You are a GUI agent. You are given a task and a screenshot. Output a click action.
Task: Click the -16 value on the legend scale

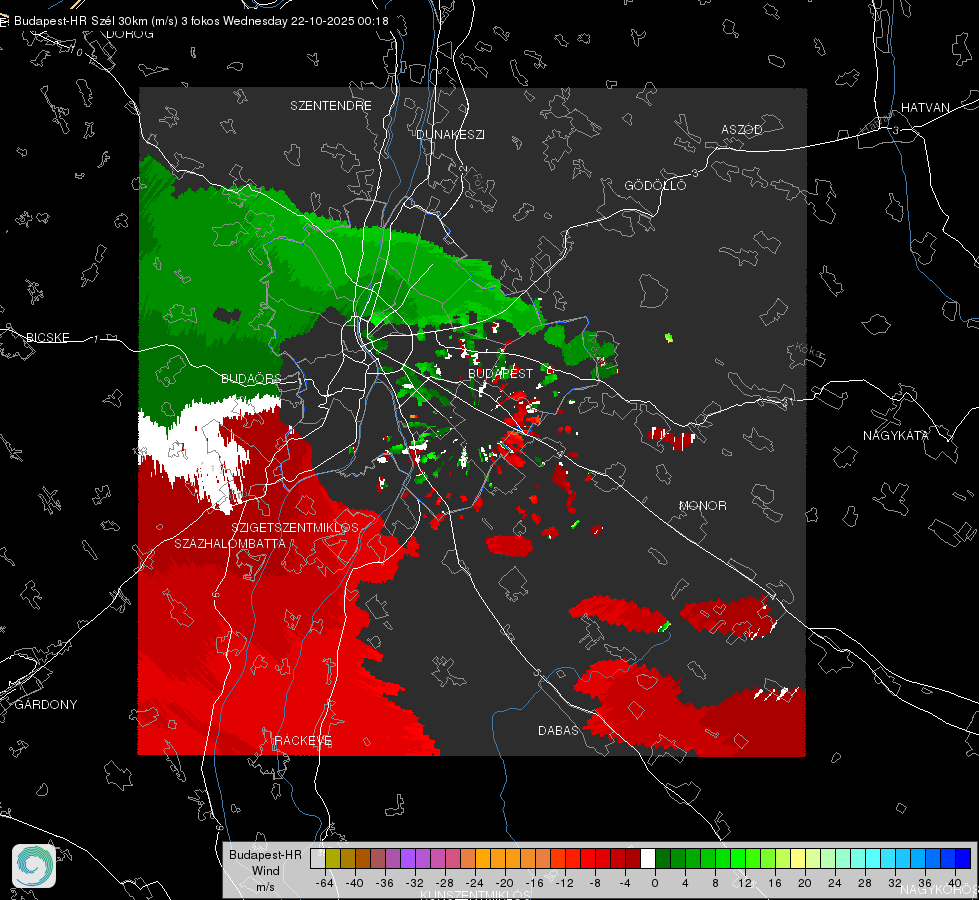coord(534,883)
